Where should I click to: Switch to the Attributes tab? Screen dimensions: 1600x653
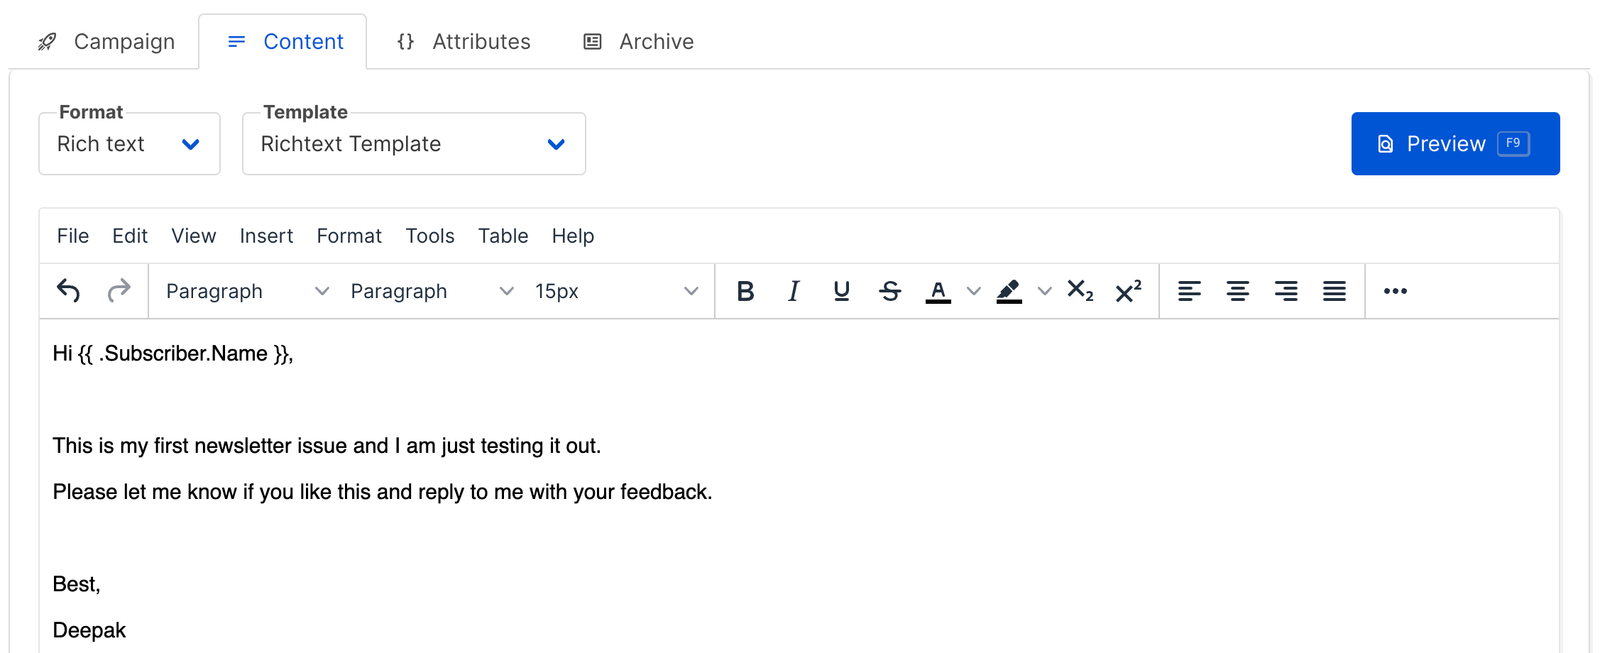click(x=463, y=42)
